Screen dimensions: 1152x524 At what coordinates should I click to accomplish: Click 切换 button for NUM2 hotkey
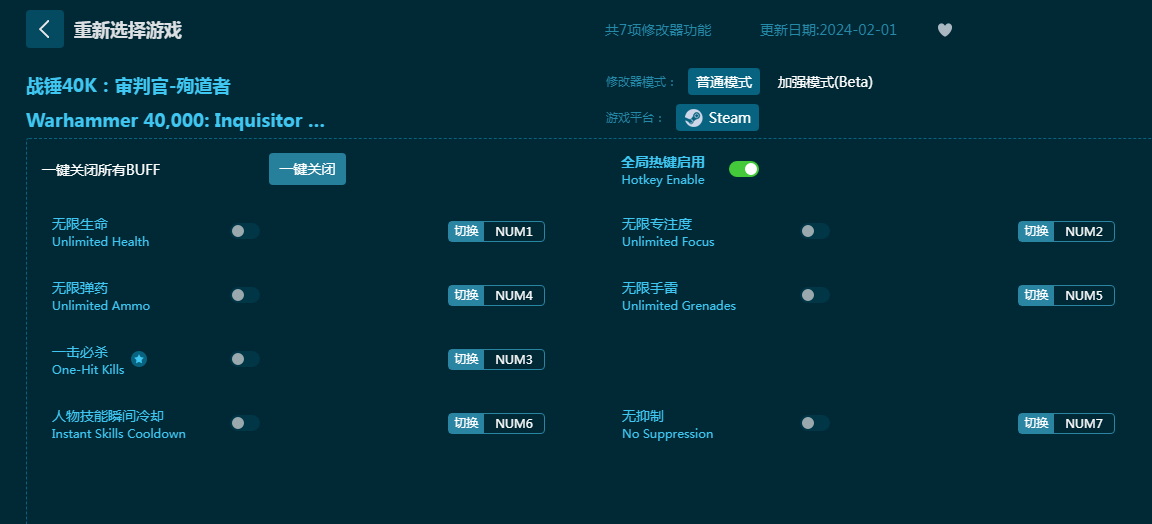[x=1036, y=232]
